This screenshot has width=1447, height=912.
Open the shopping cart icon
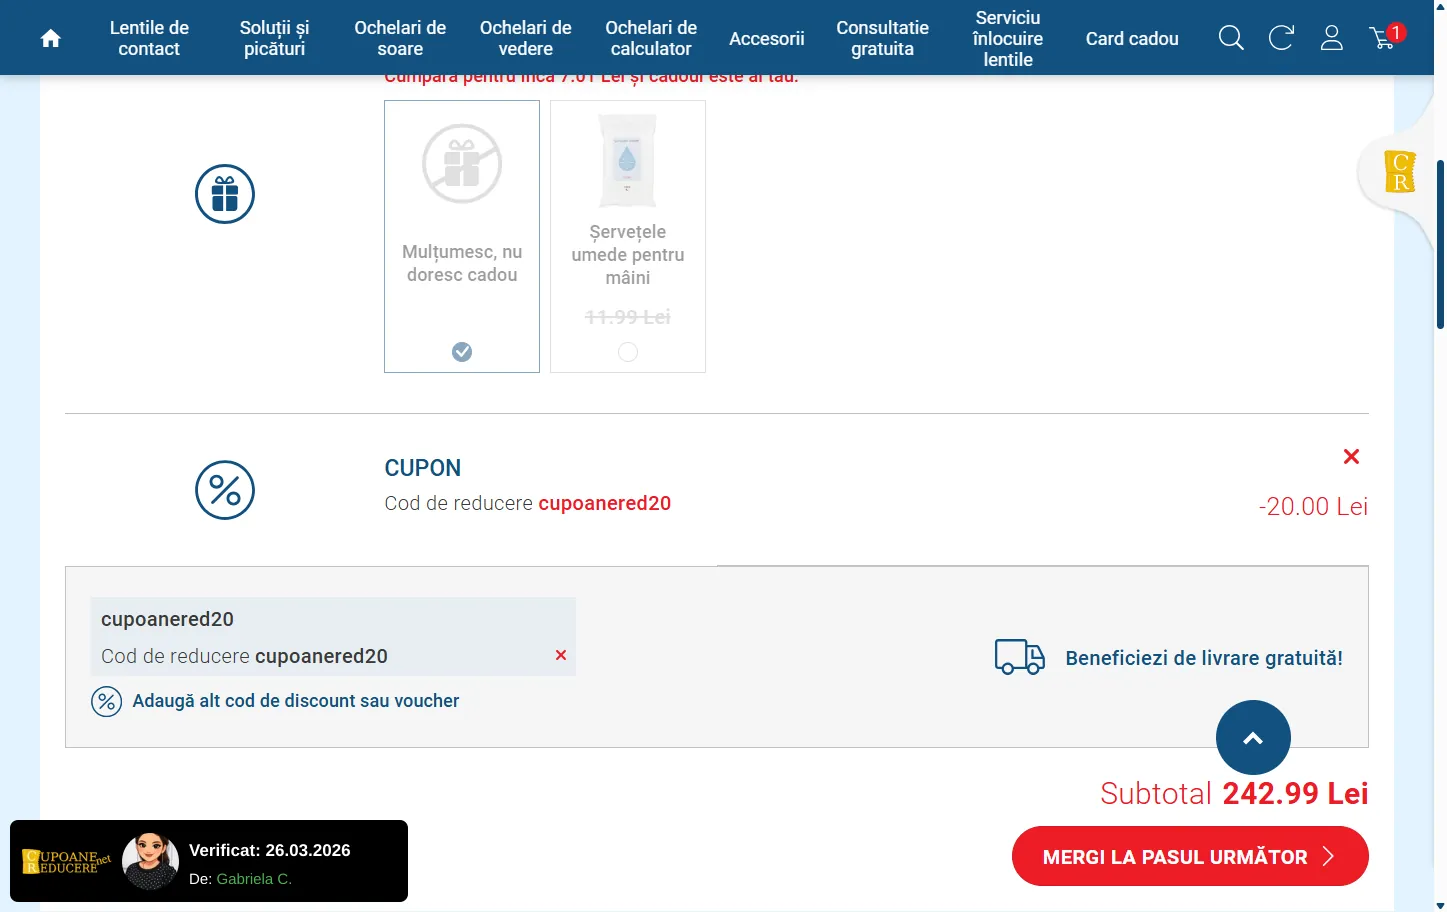[x=1383, y=39]
